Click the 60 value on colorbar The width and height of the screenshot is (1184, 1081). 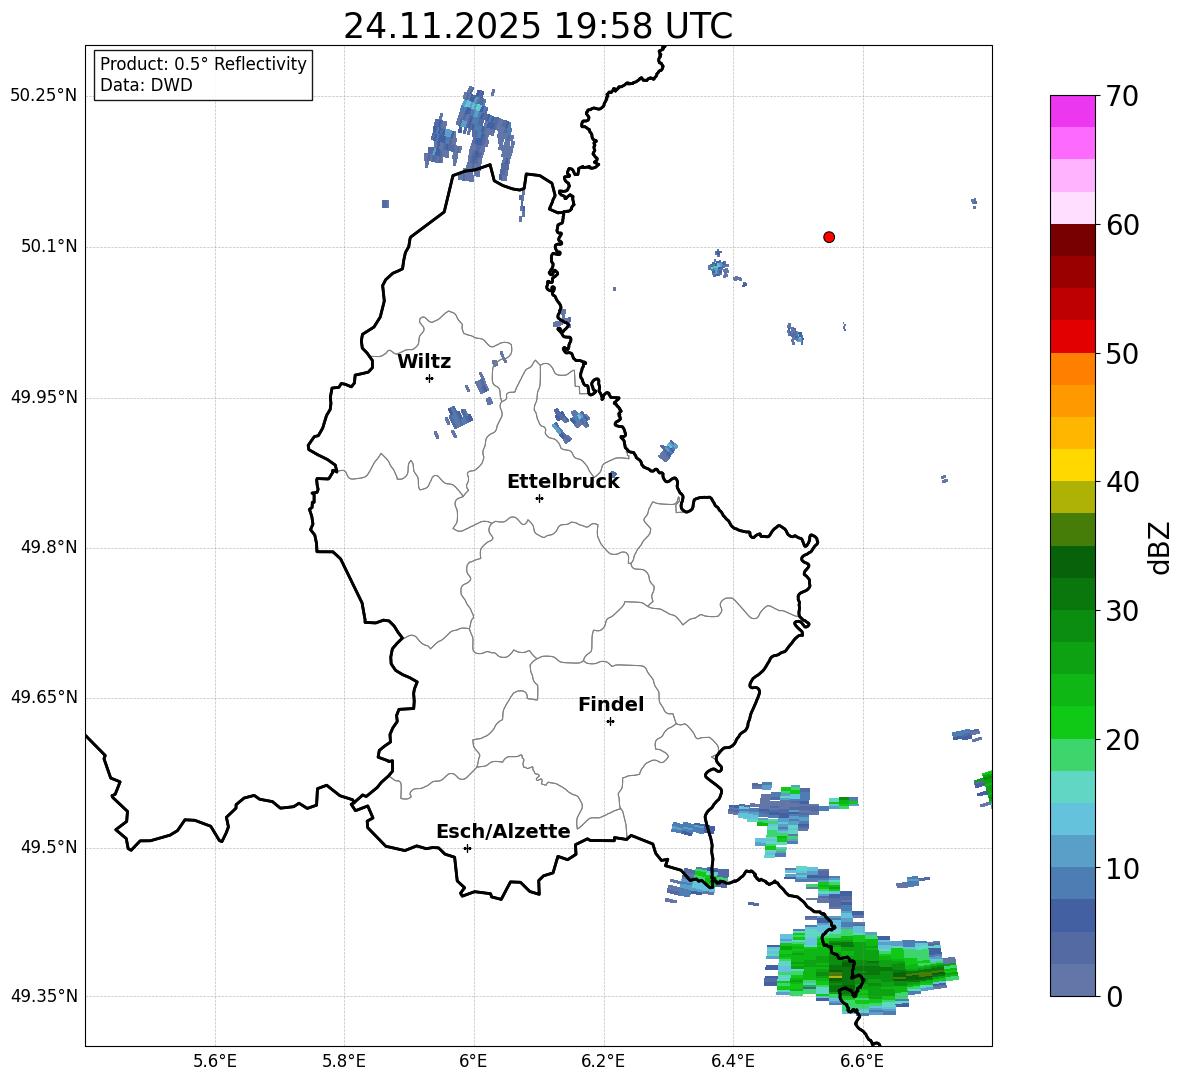coord(1121,225)
